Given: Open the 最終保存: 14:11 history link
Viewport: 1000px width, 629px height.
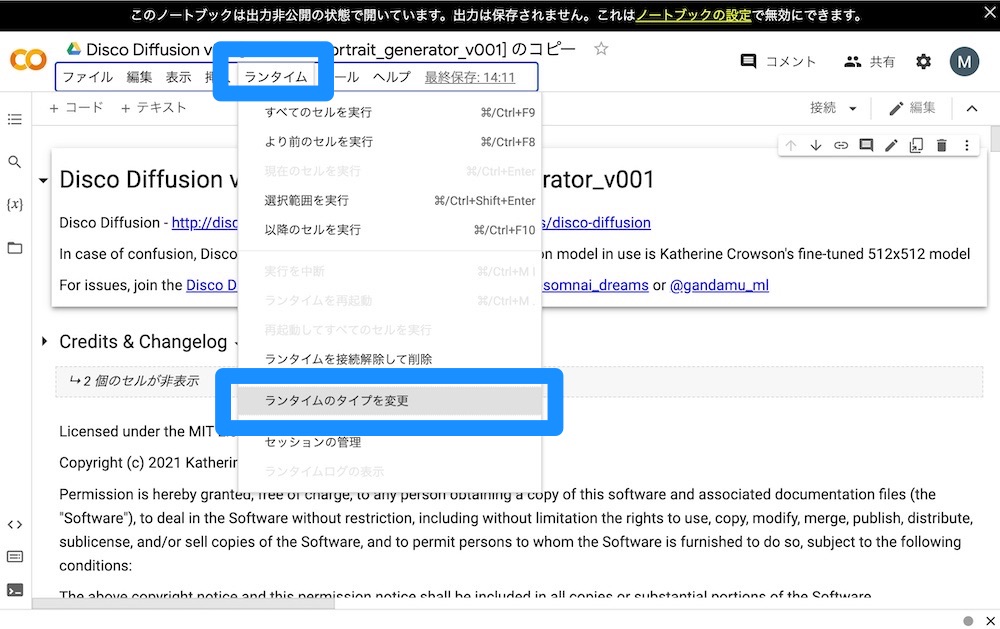Looking at the screenshot, I should [470, 77].
